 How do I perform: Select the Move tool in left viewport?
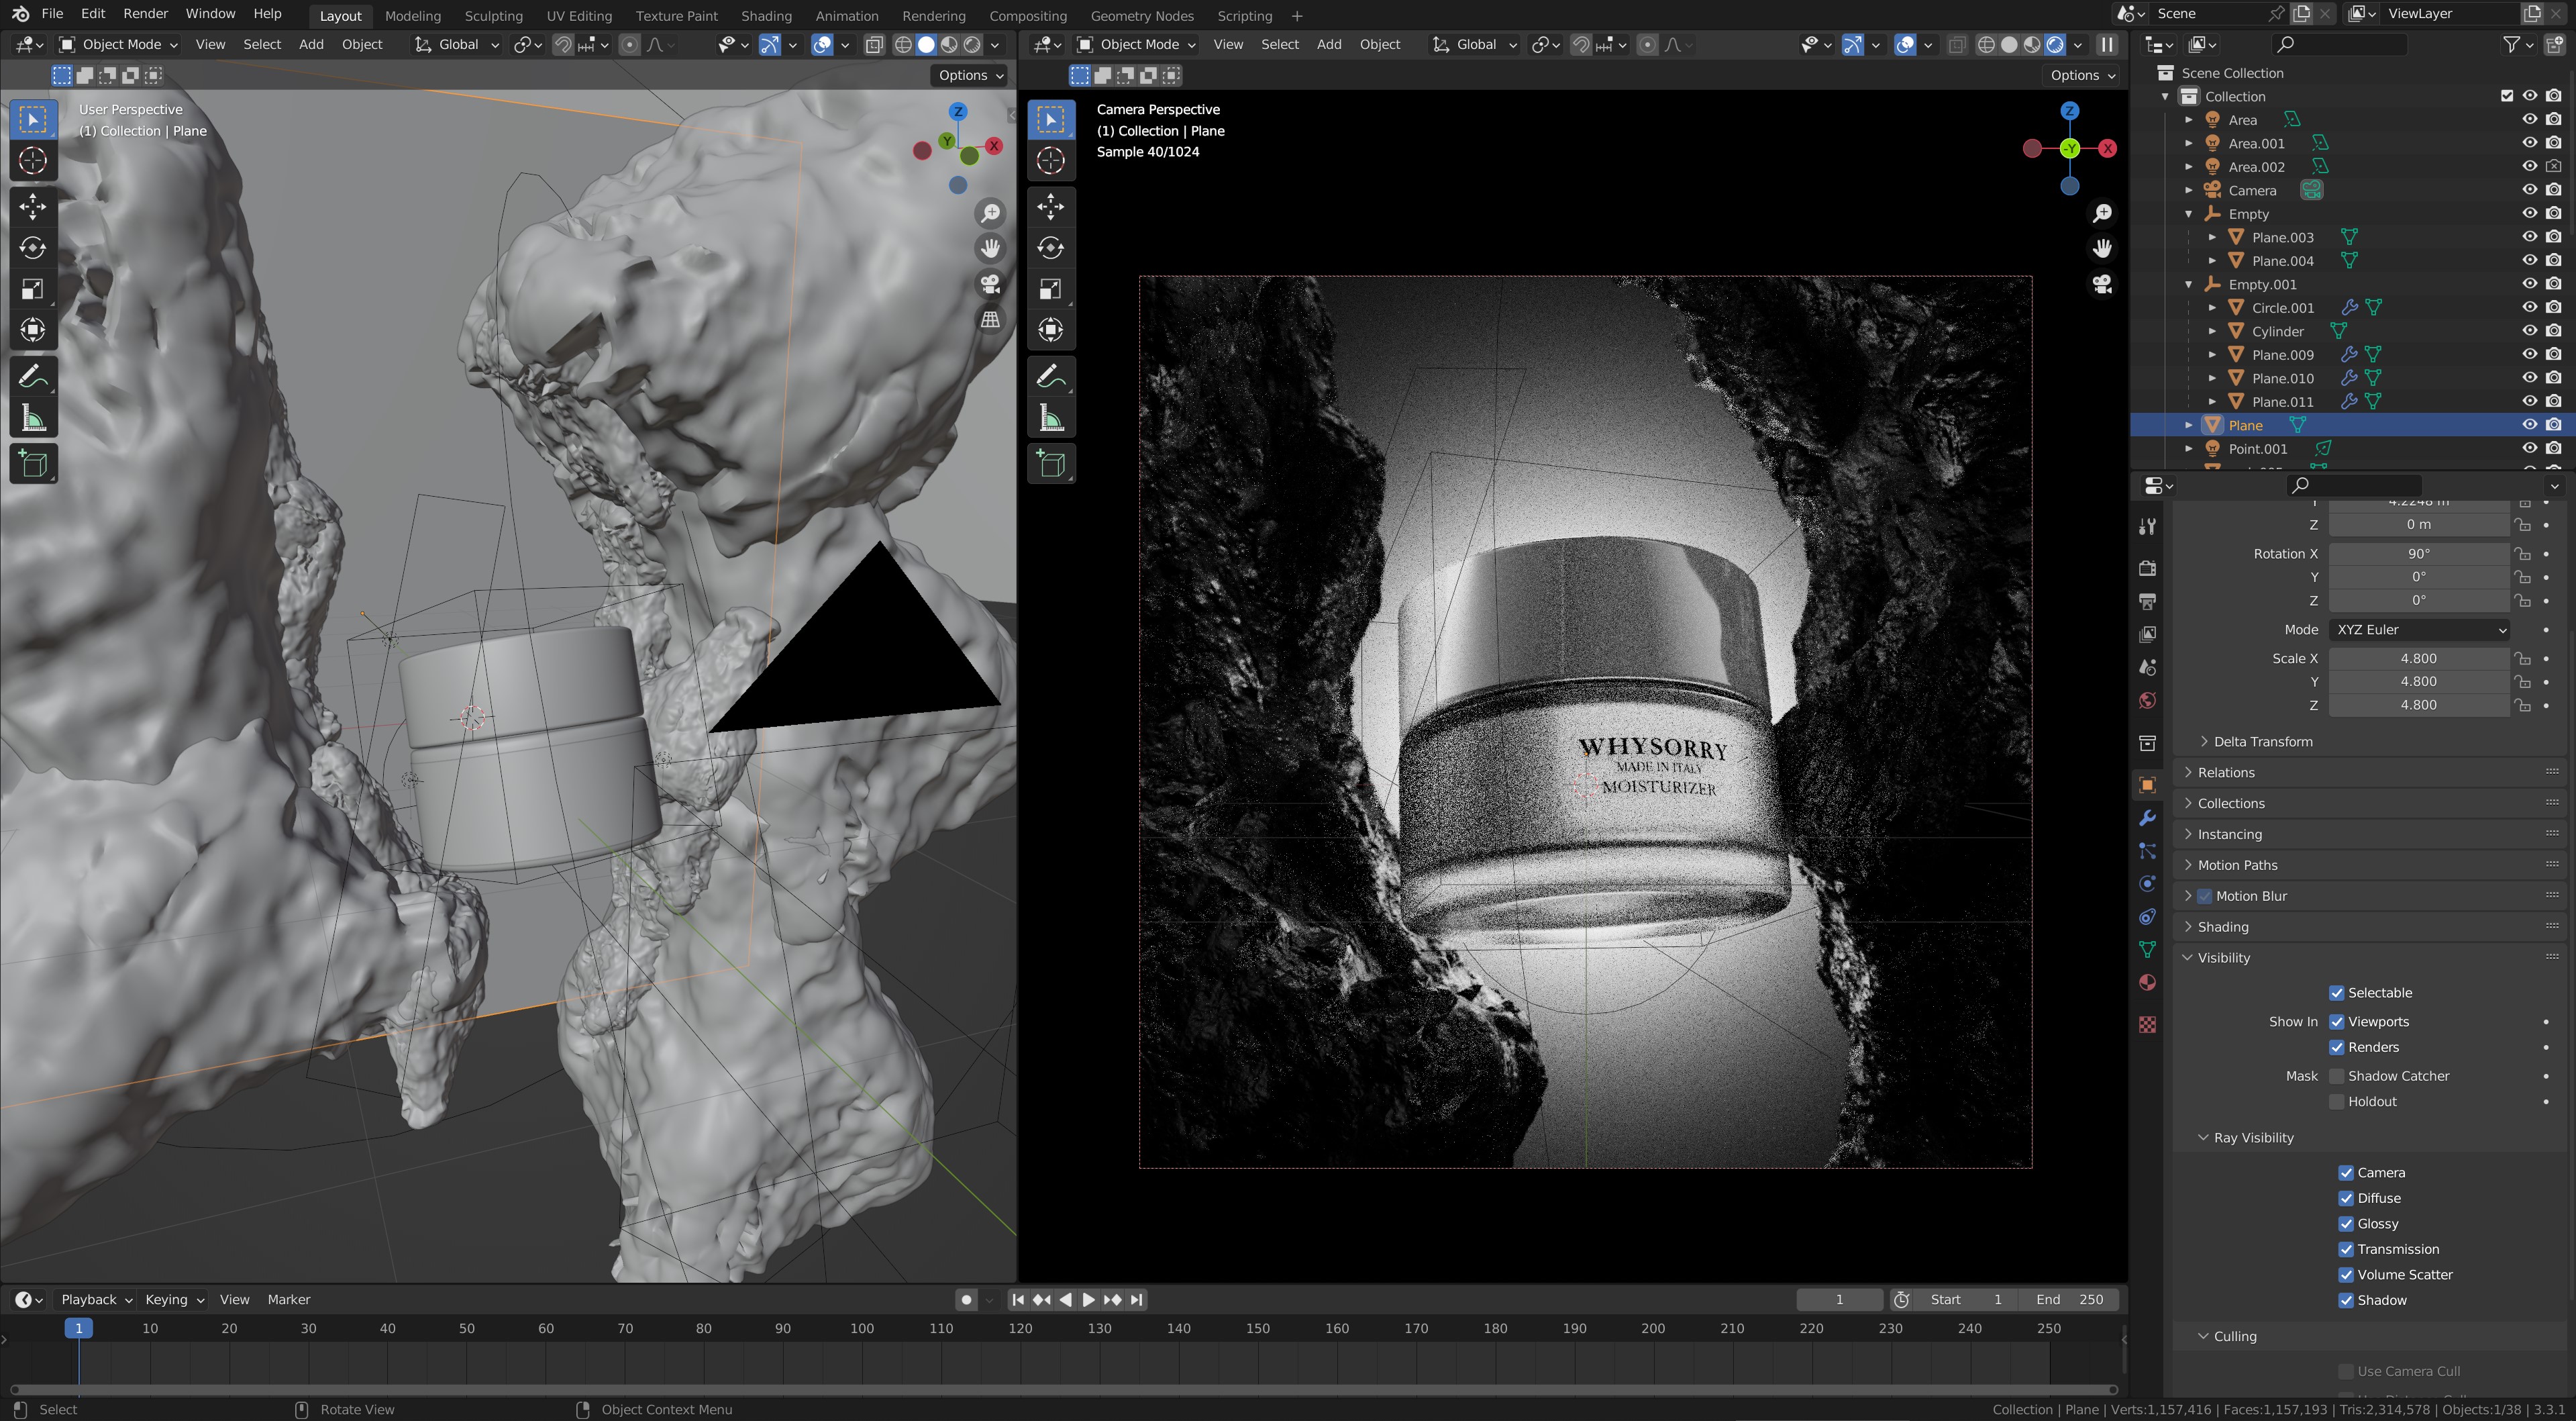click(33, 207)
